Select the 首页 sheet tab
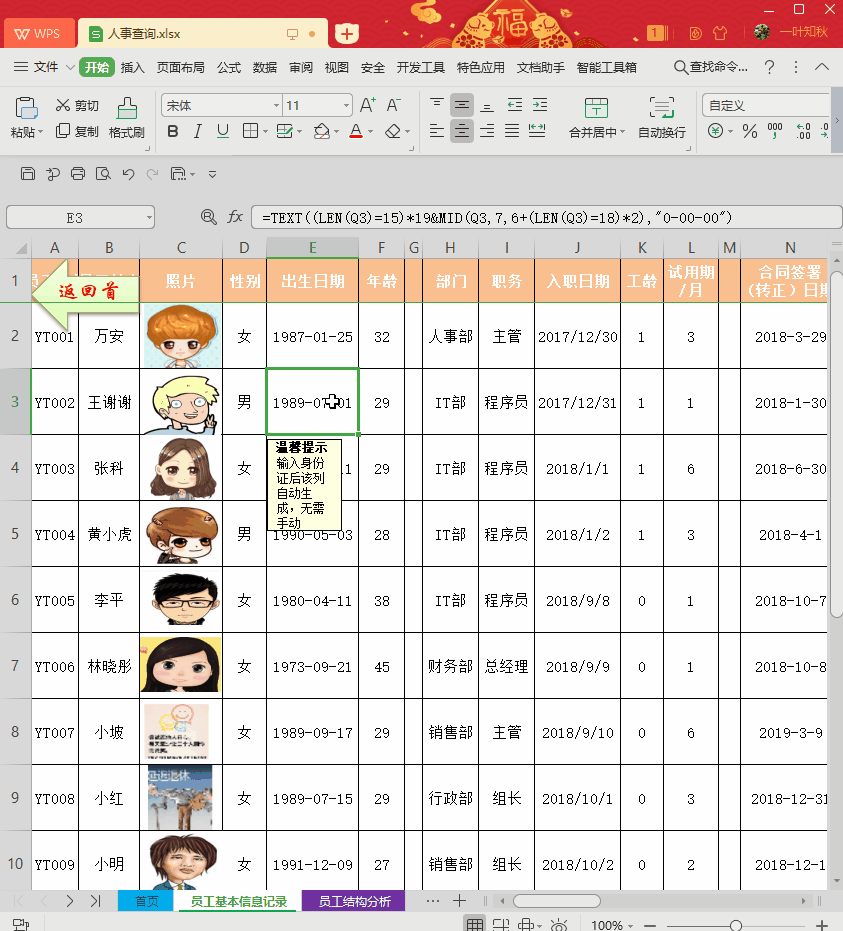Screen dimensions: 843x931 [x=146, y=901]
